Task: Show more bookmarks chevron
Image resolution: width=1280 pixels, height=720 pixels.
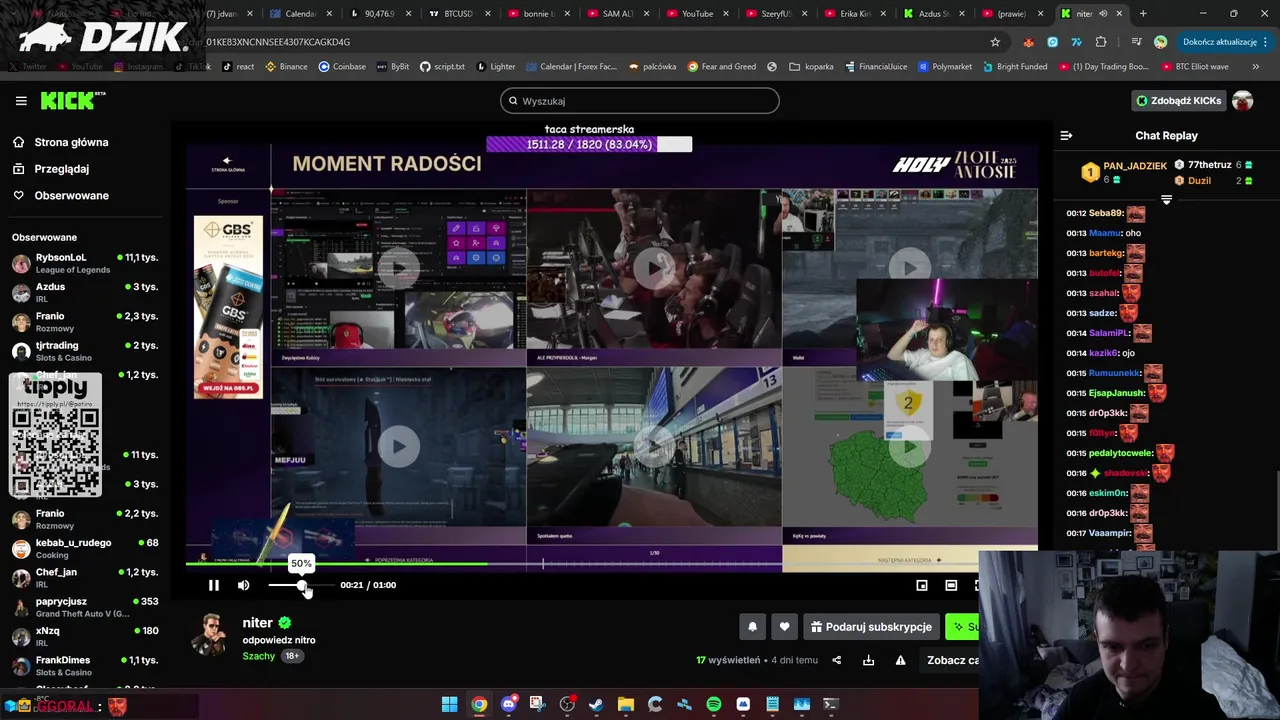Action: (1255, 67)
